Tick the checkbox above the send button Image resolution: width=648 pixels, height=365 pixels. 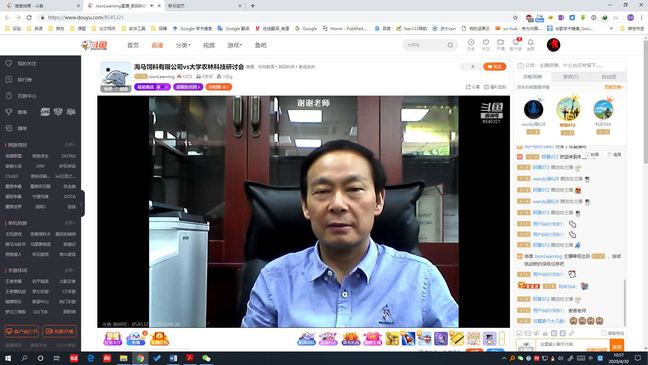pyautogui.click(x=604, y=333)
